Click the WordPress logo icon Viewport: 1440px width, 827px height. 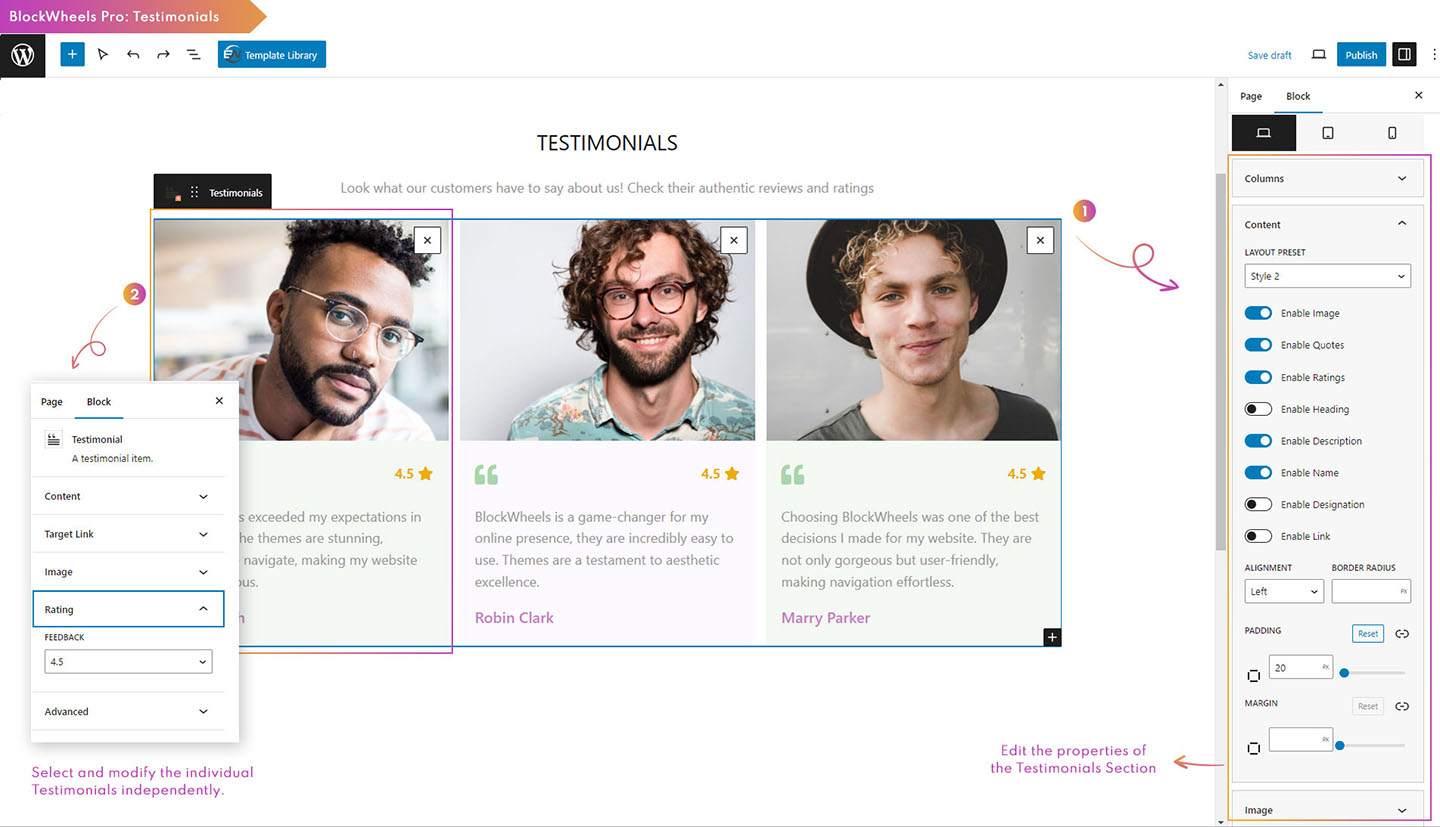click(x=22, y=55)
